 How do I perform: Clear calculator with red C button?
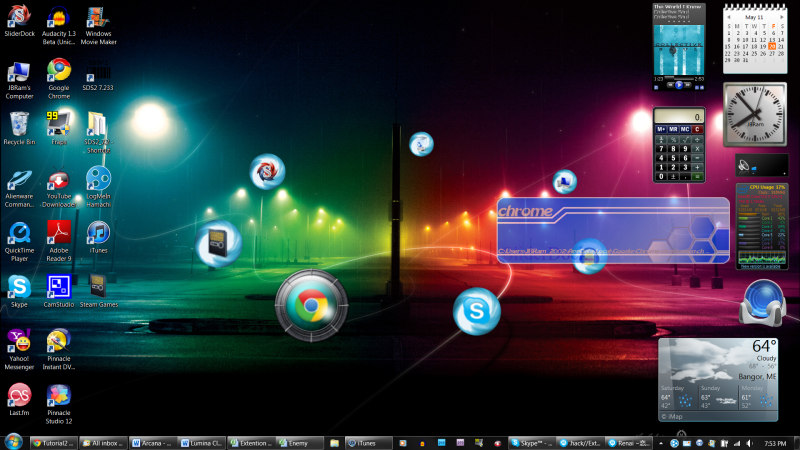tap(697, 130)
